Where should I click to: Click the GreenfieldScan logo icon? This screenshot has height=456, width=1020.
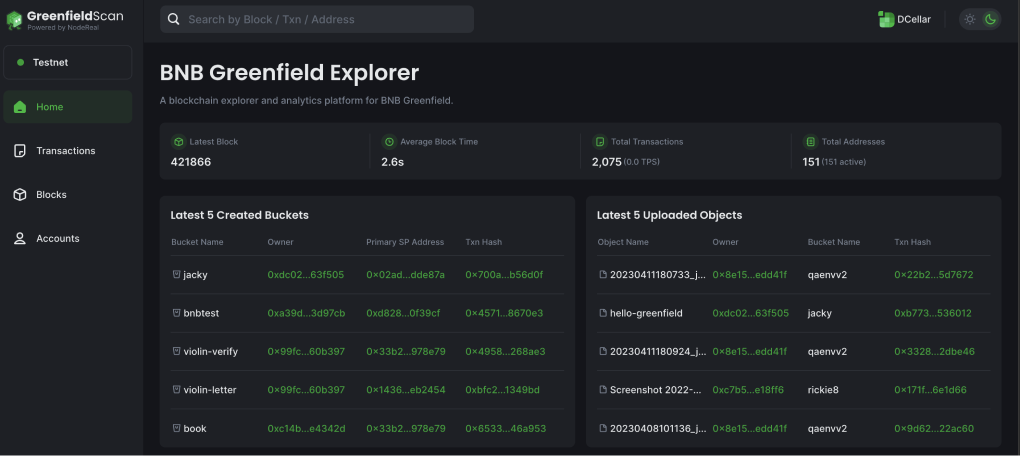pyautogui.click(x=14, y=19)
